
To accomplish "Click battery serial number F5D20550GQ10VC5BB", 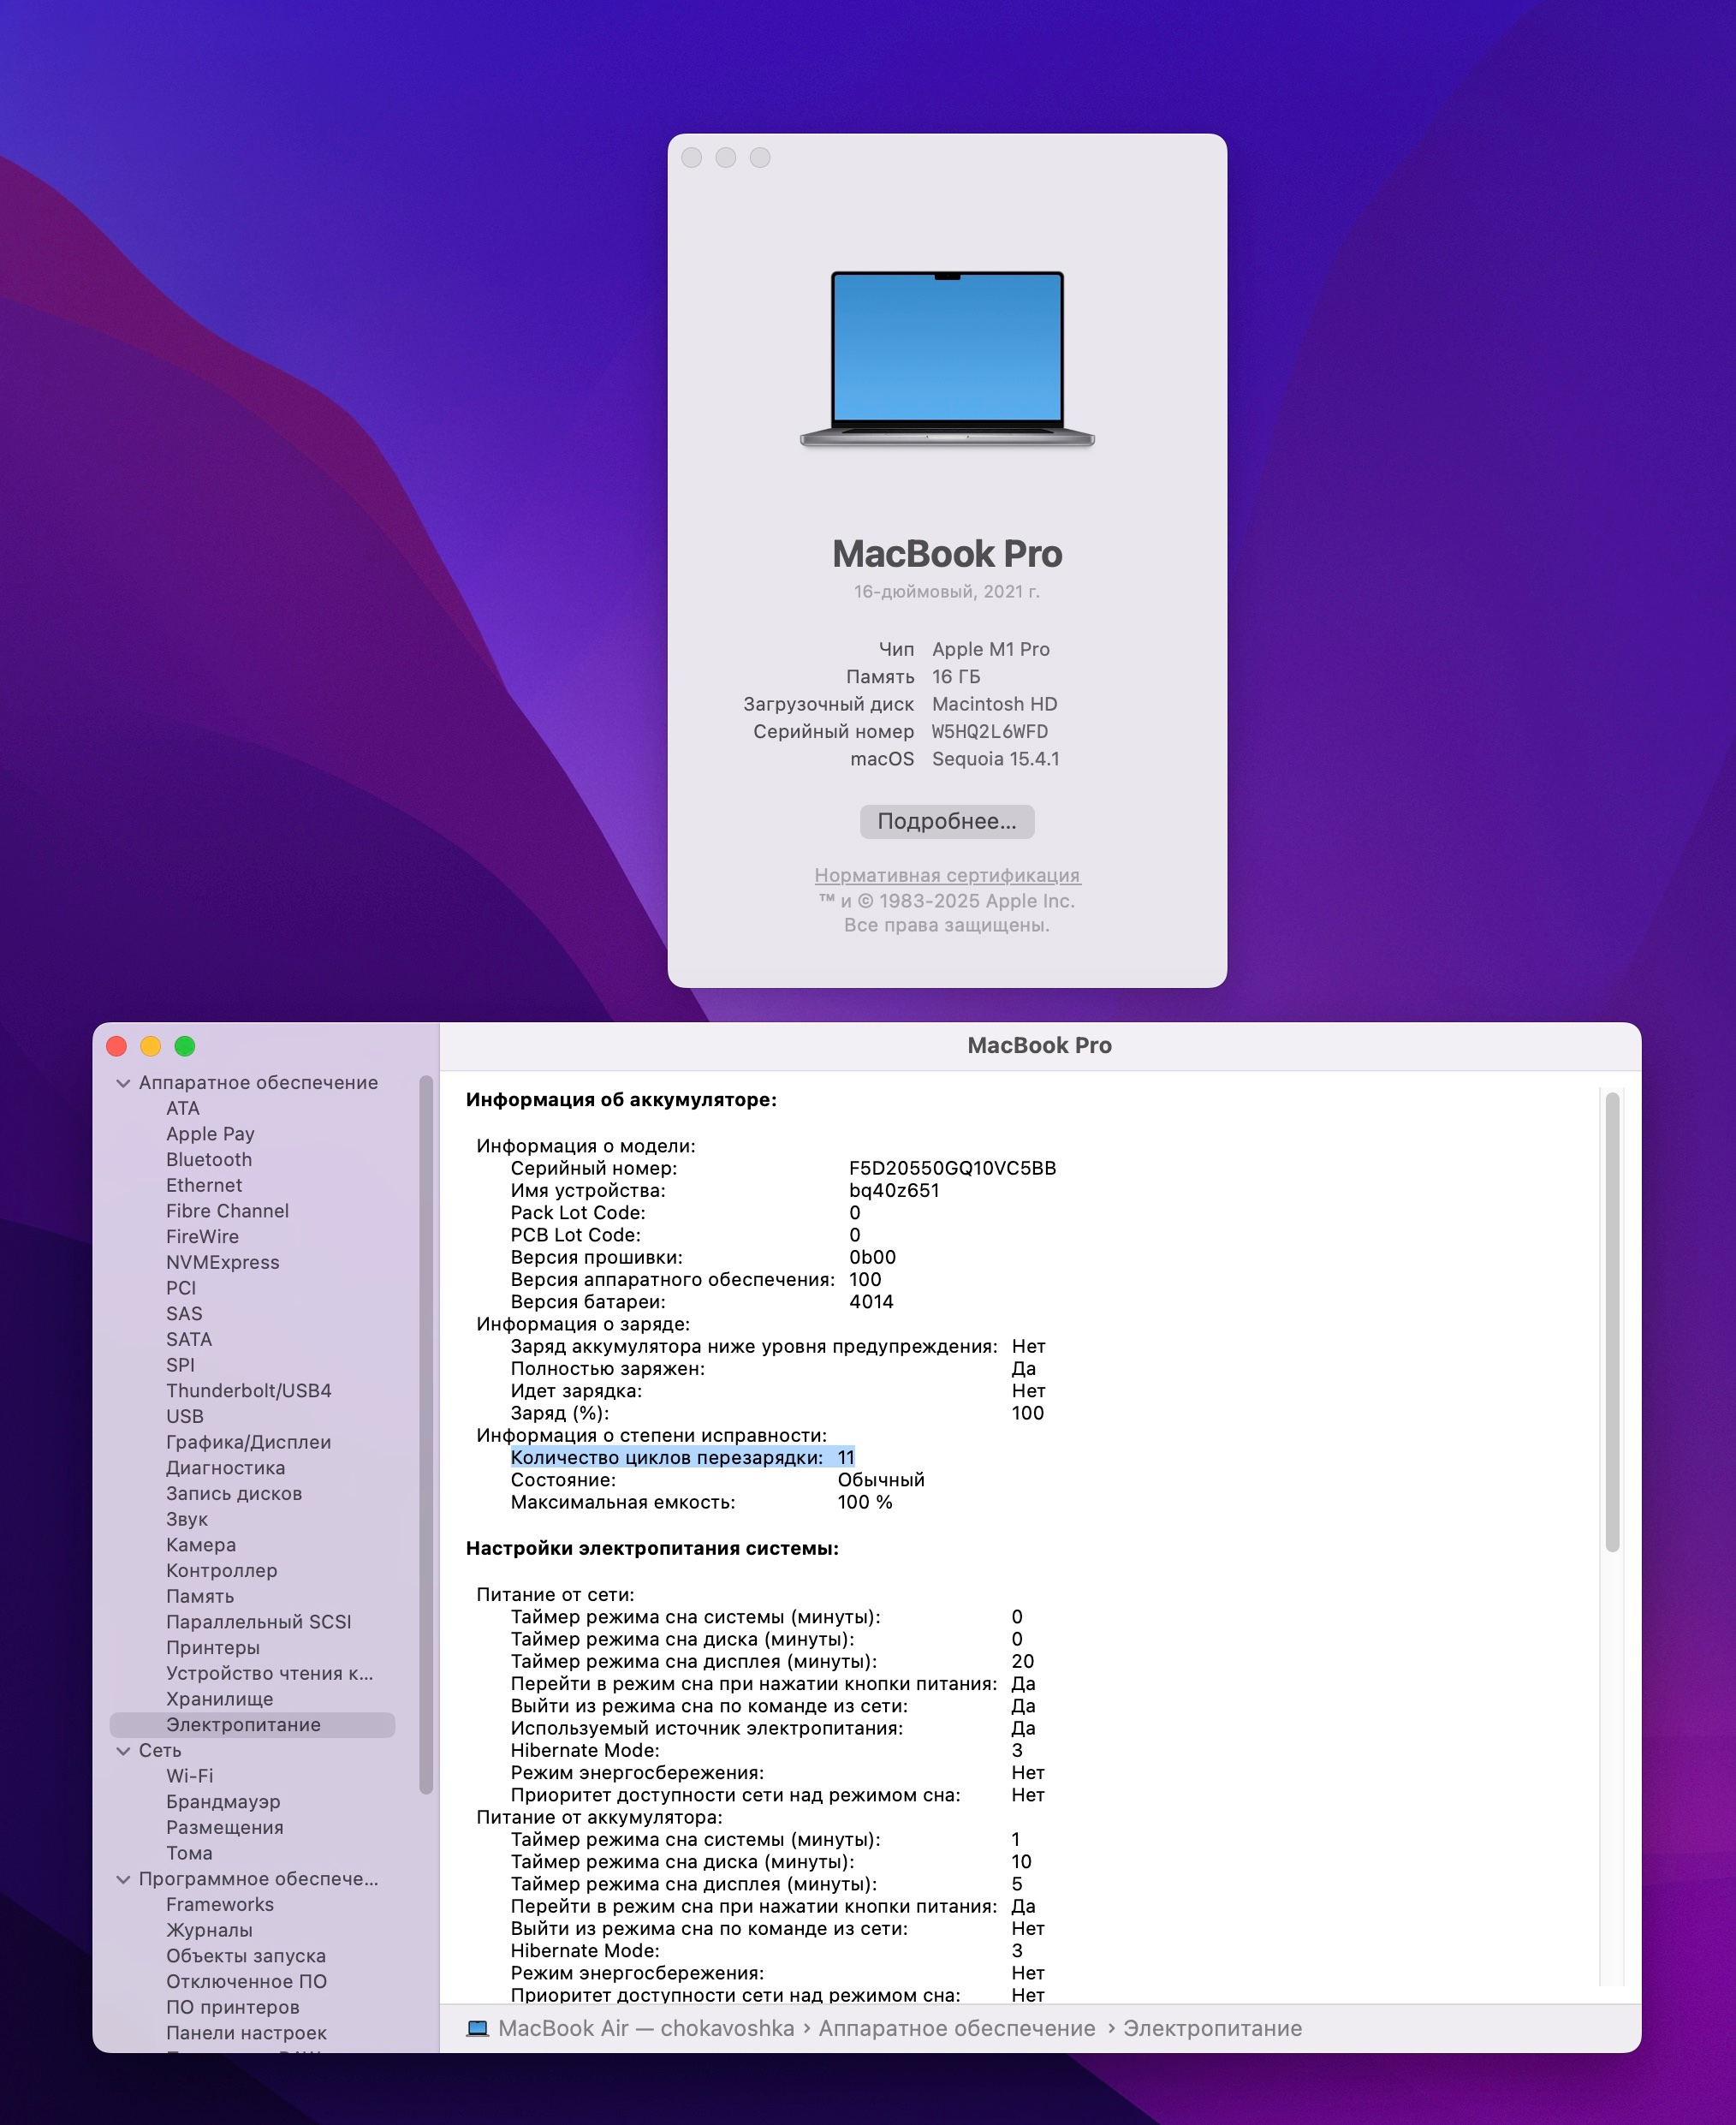I will tap(952, 1168).
